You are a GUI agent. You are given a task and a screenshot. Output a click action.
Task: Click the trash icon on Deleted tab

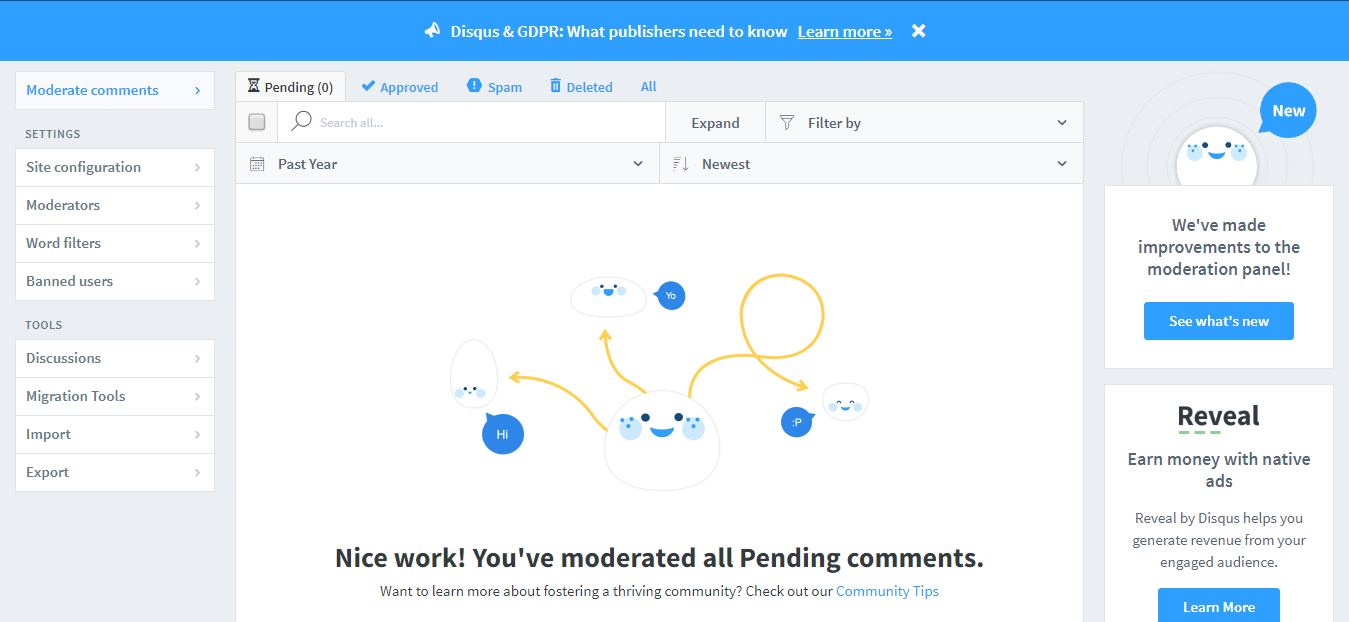(x=555, y=87)
